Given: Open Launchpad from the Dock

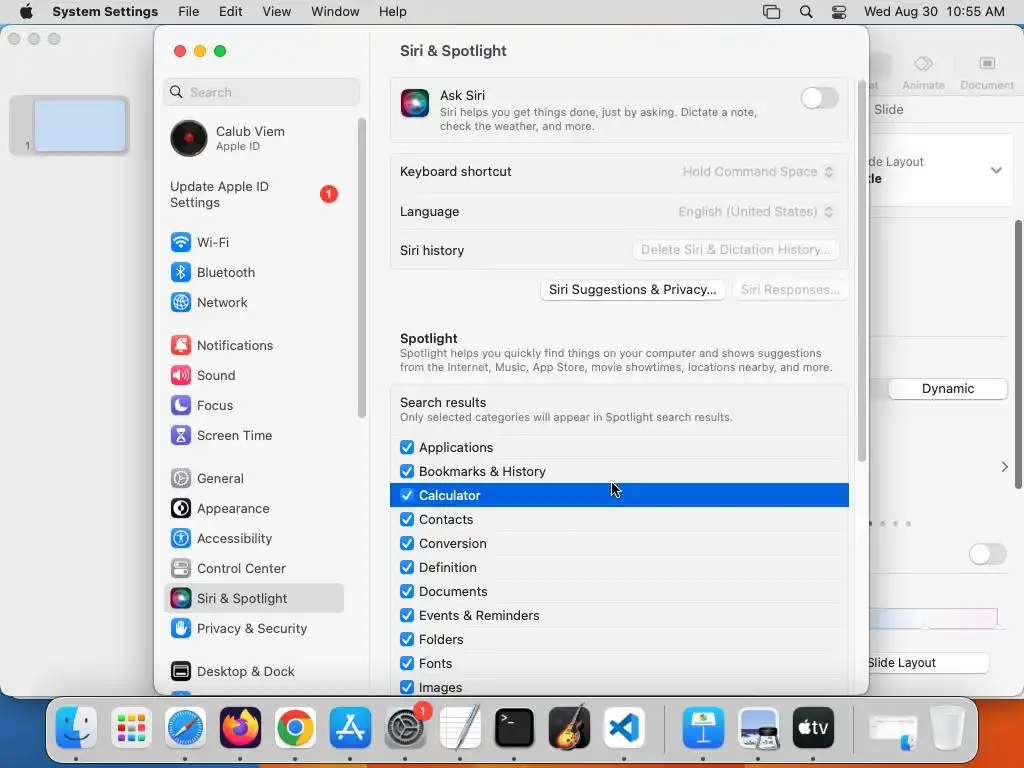Looking at the screenshot, I should (x=131, y=728).
